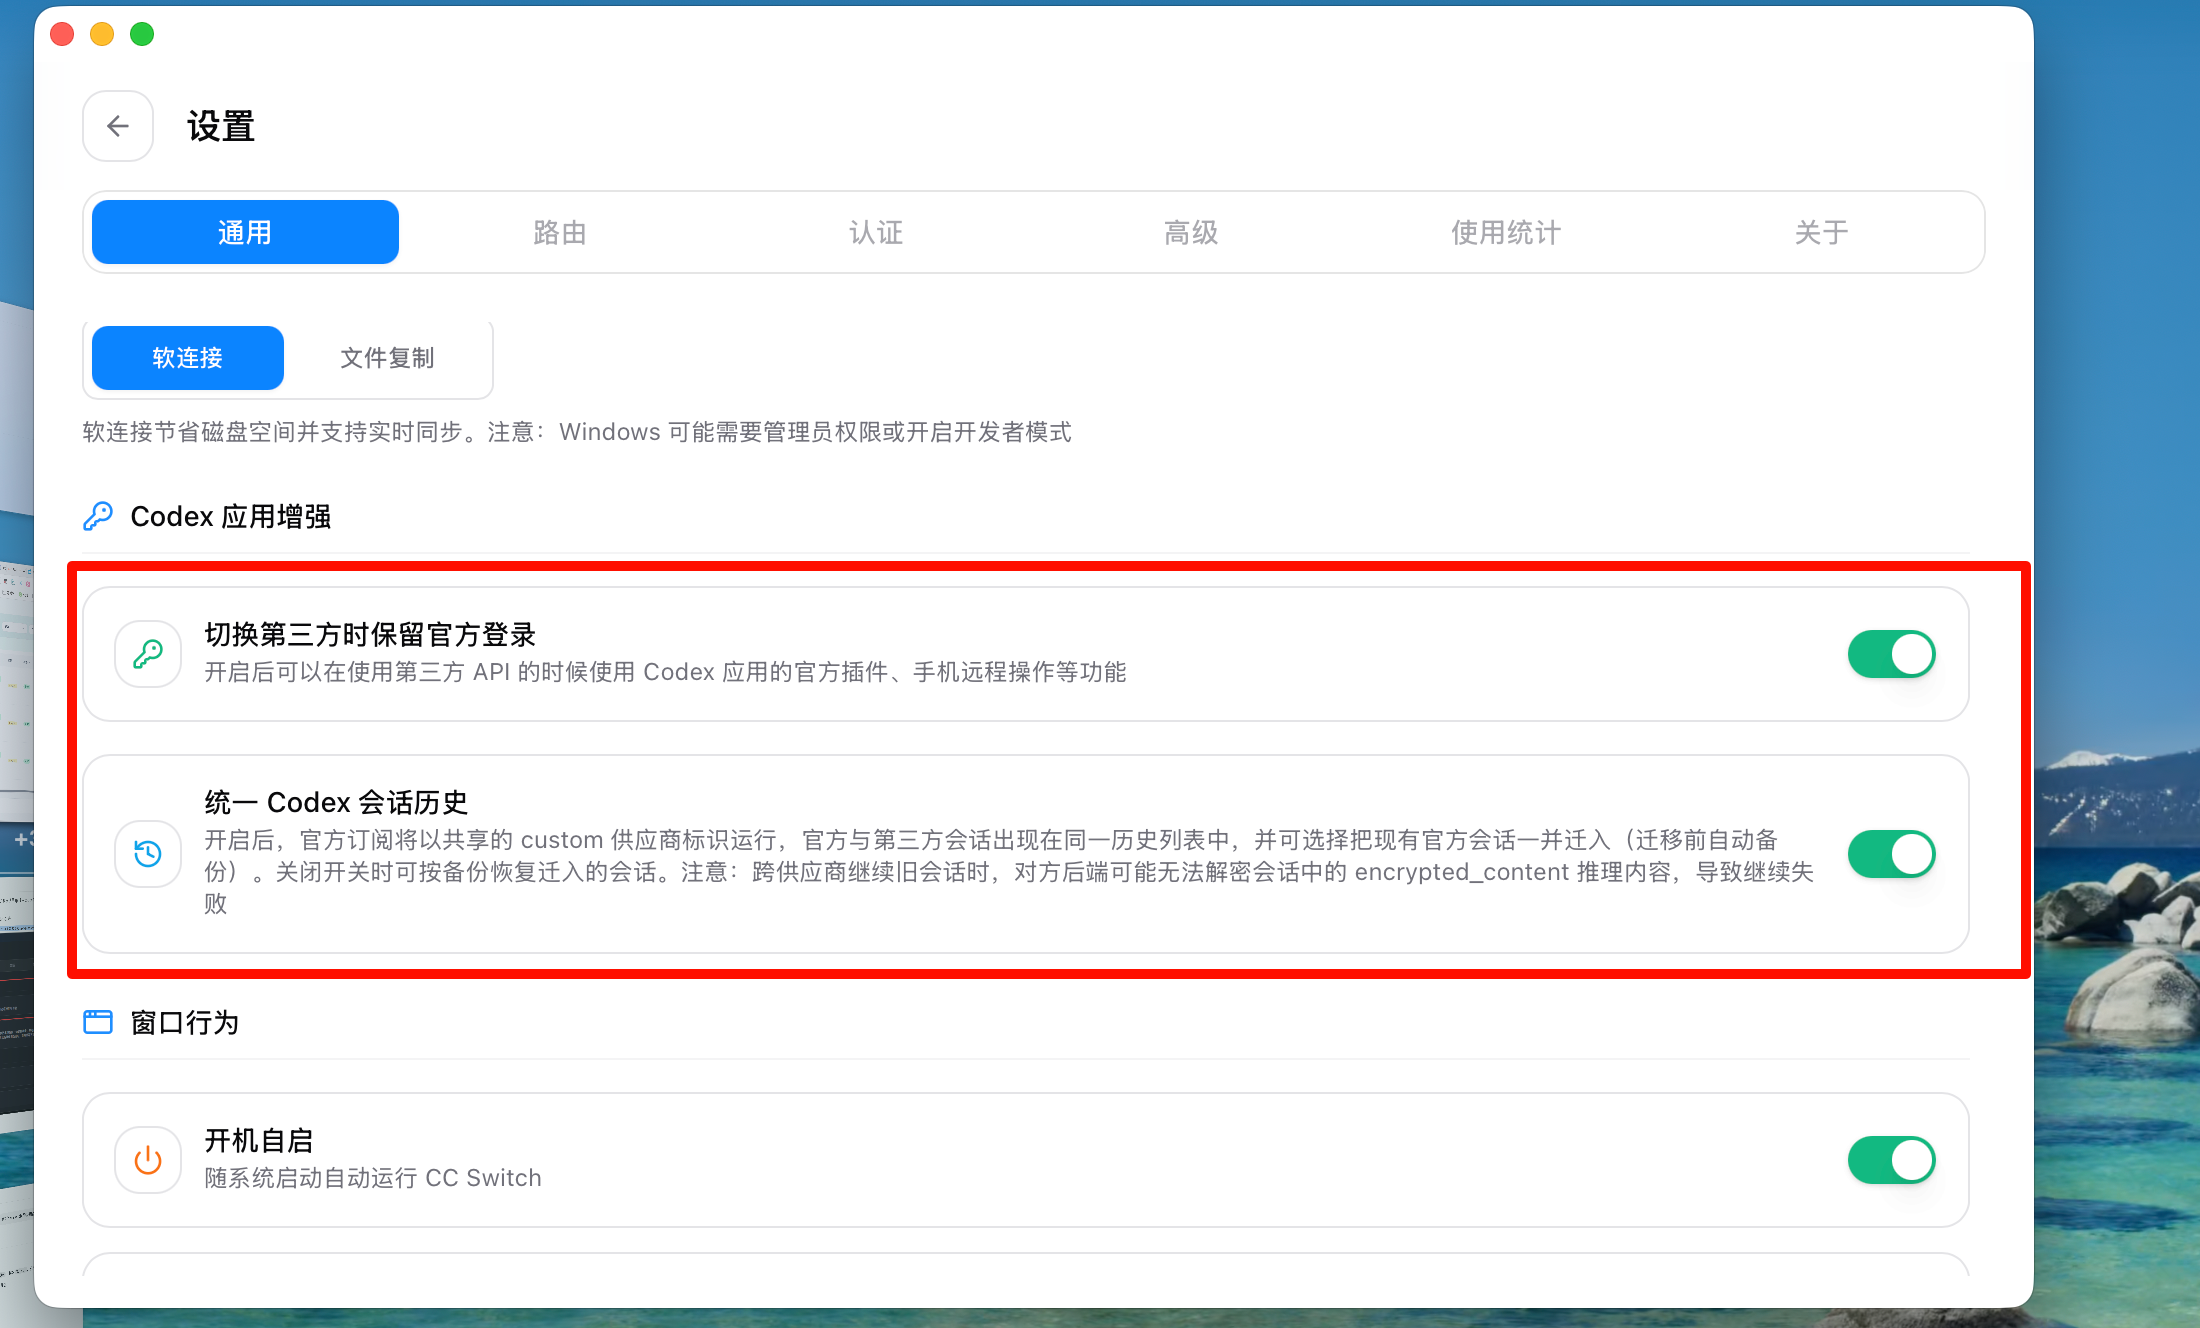The height and width of the screenshot is (1328, 2200).
Task: Click the power icon in 开机自启 row
Action: [x=148, y=1160]
